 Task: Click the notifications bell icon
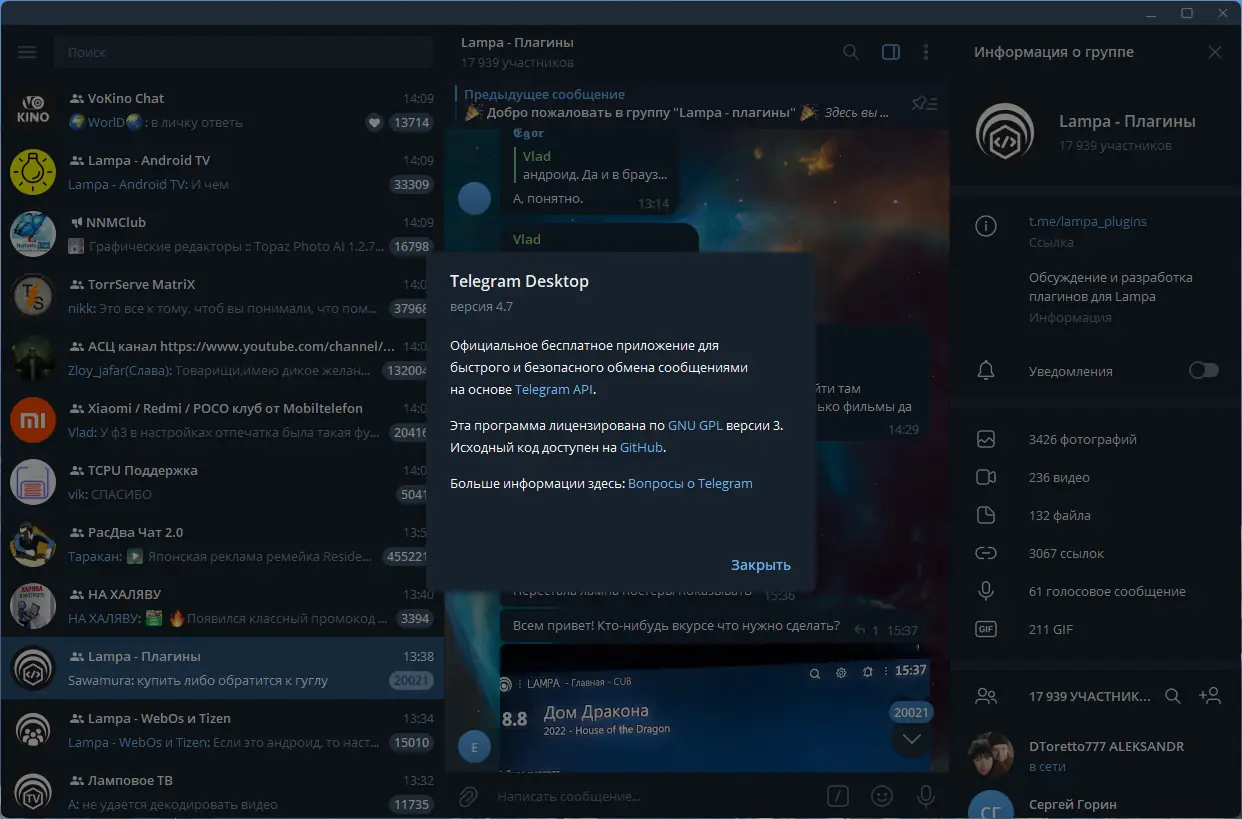pyautogui.click(x=986, y=371)
